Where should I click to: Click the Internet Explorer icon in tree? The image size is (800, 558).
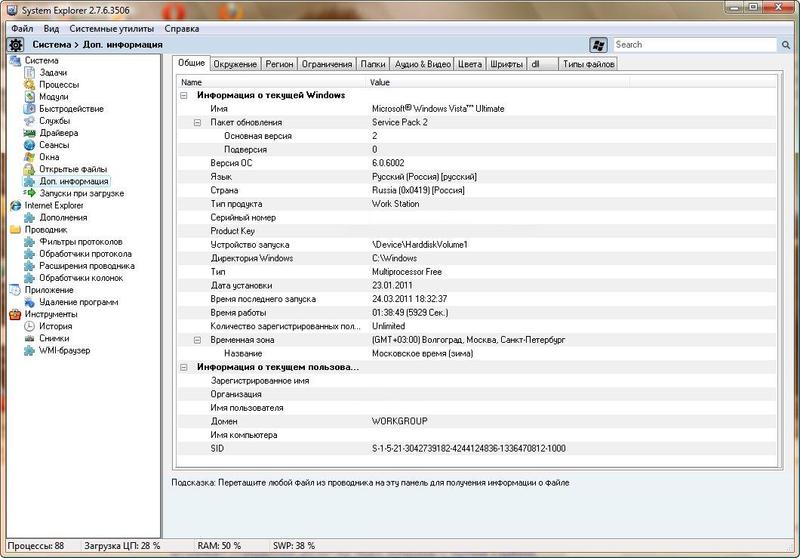click(x=15, y=206)
